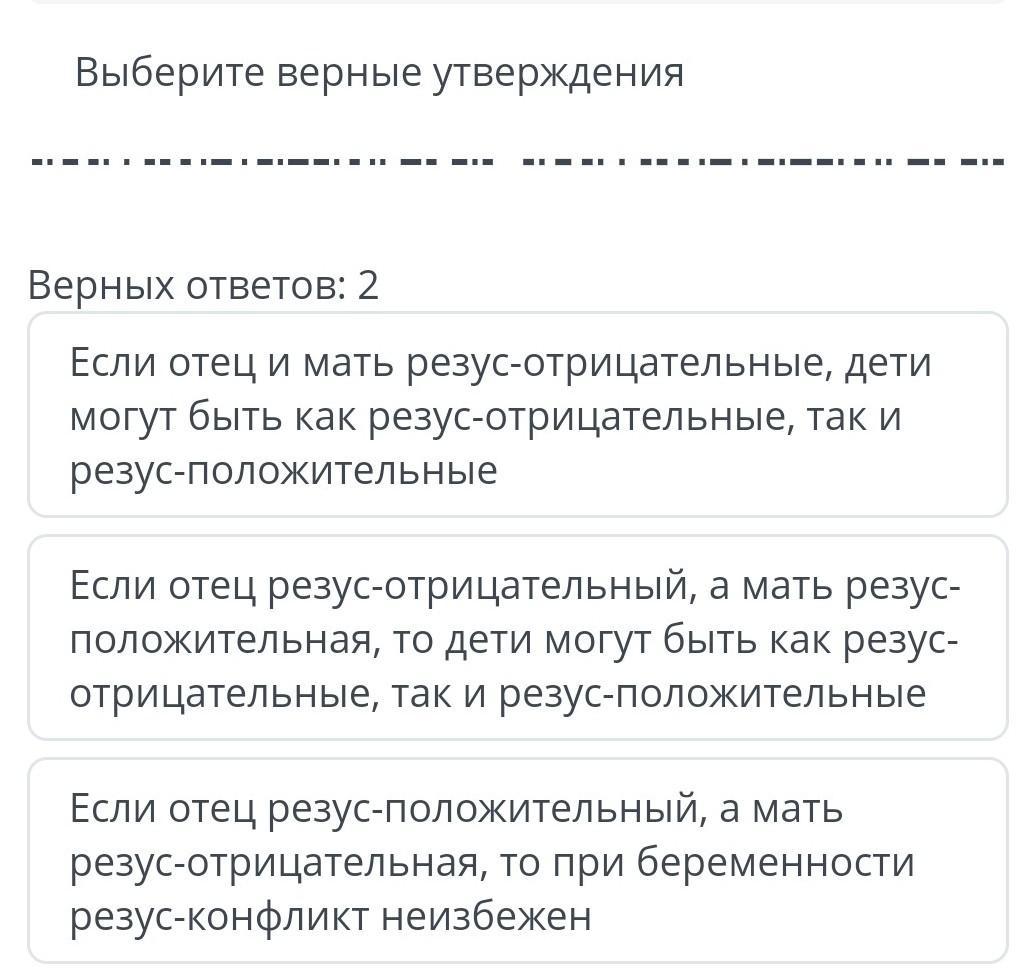Image resolution: width=1023 pixels, height=979 pixels.
Task: Tap 'резус-отрицательная, то при беременности' text line
Action: (x=492, y=862)
